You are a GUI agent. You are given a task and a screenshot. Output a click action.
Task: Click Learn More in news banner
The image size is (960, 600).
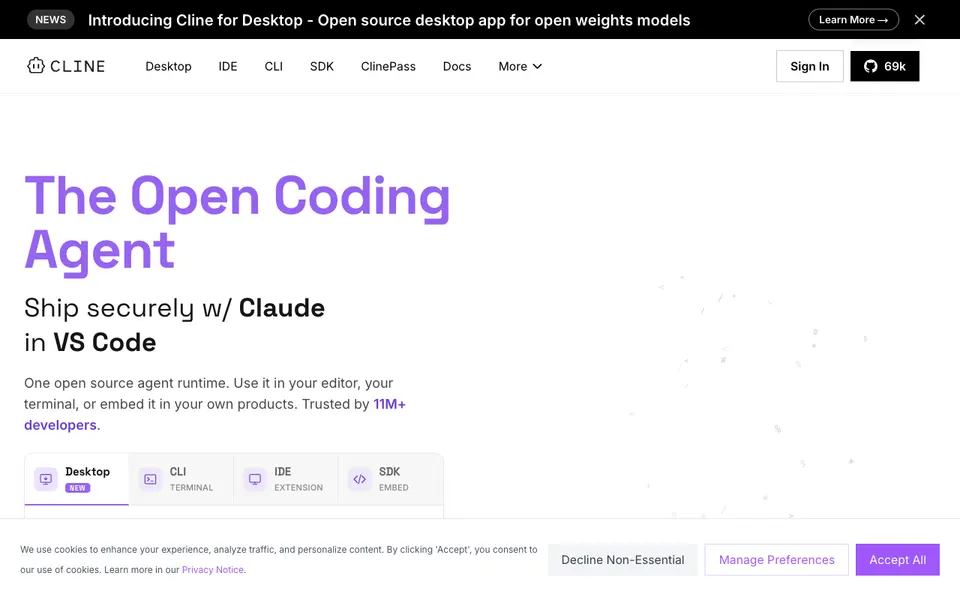click(853, 20)
